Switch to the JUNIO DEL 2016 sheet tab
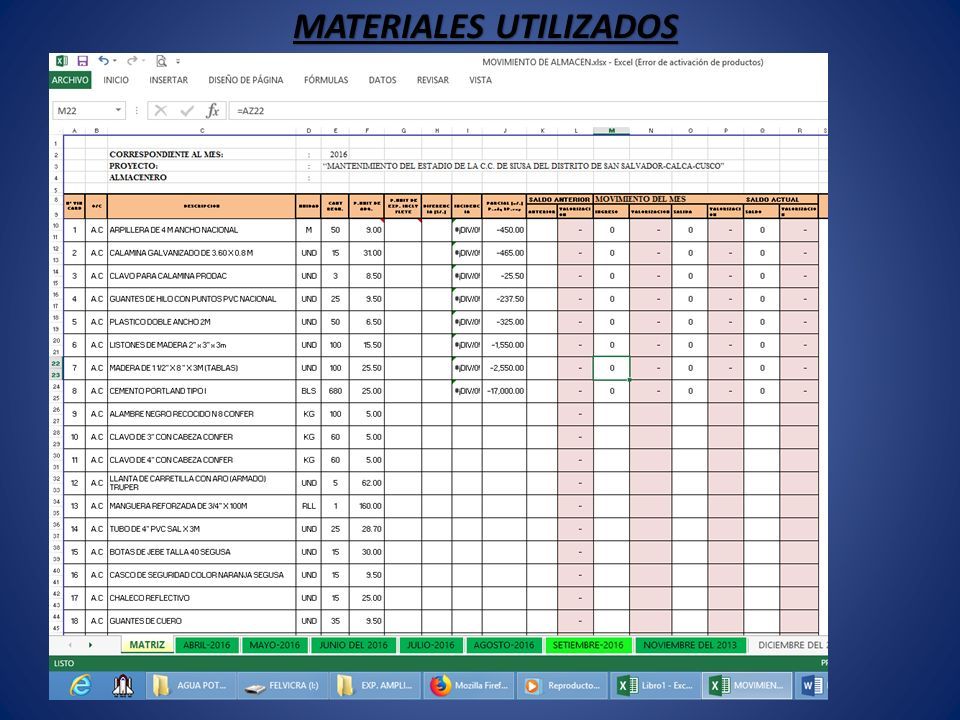 [353, 645]
